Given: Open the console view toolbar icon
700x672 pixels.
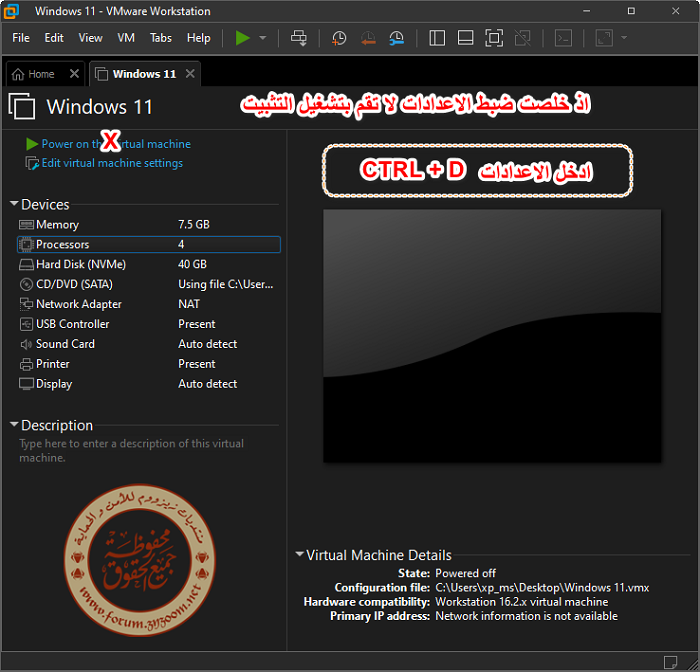Looking at the screenshot, I should pyautogui.click(x=563, y=38).
